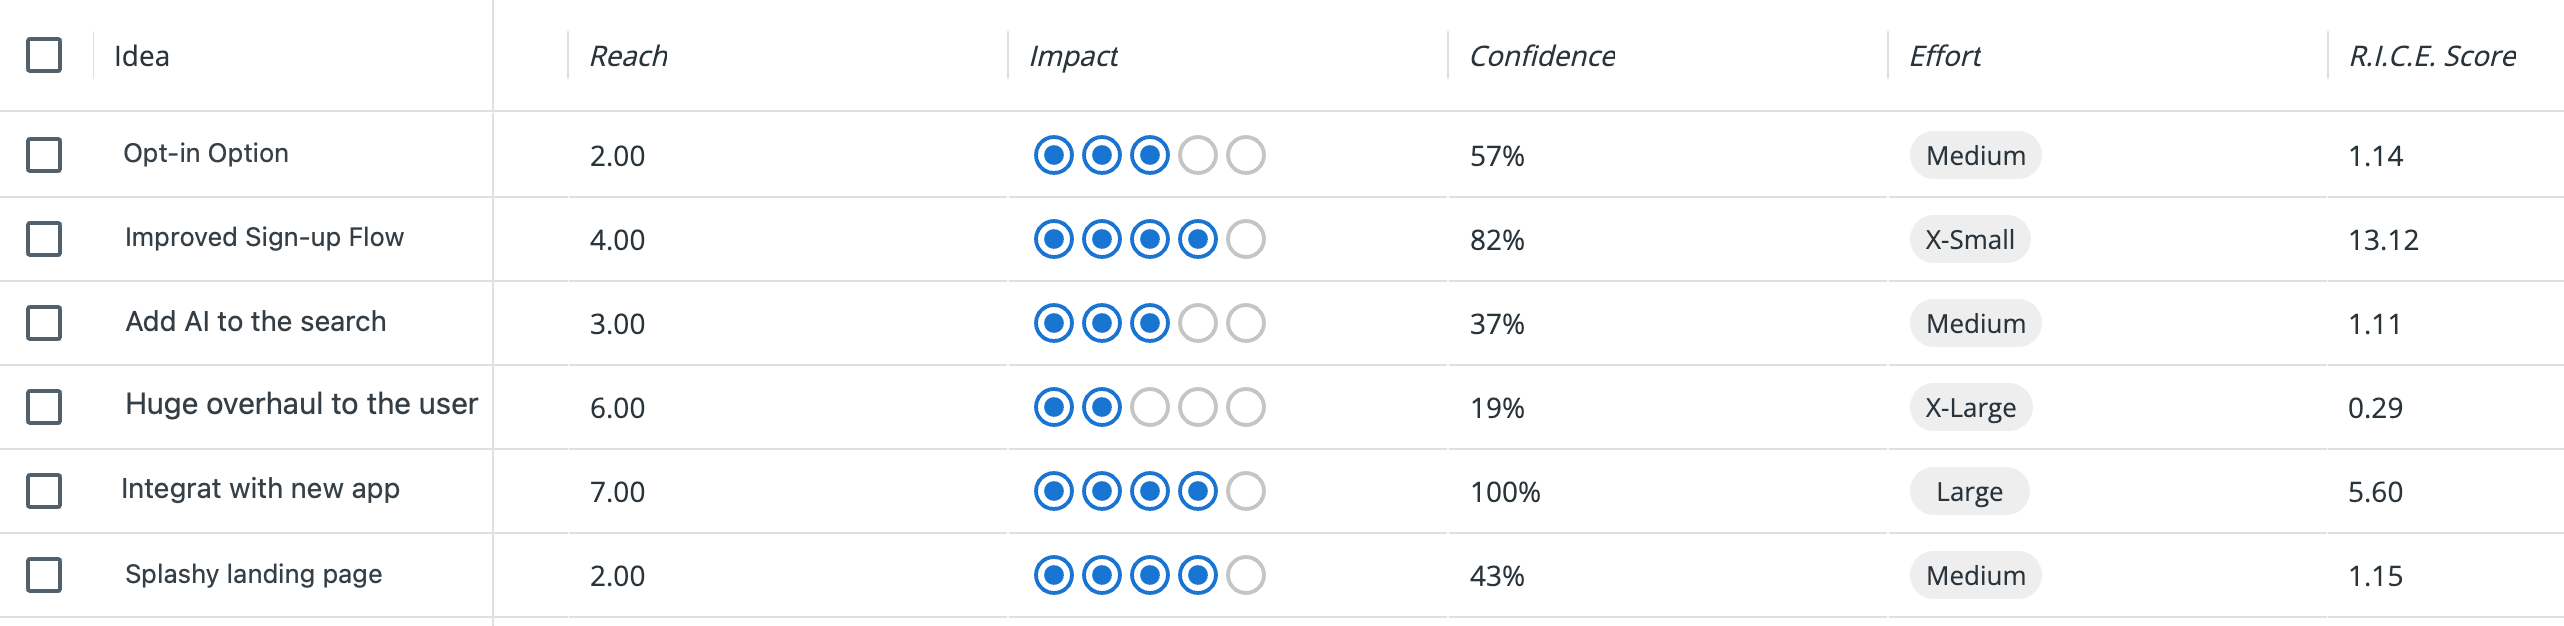
Task: Tick checkbox for Improved Sign-up Flow
Action: [x=44, y=239]
